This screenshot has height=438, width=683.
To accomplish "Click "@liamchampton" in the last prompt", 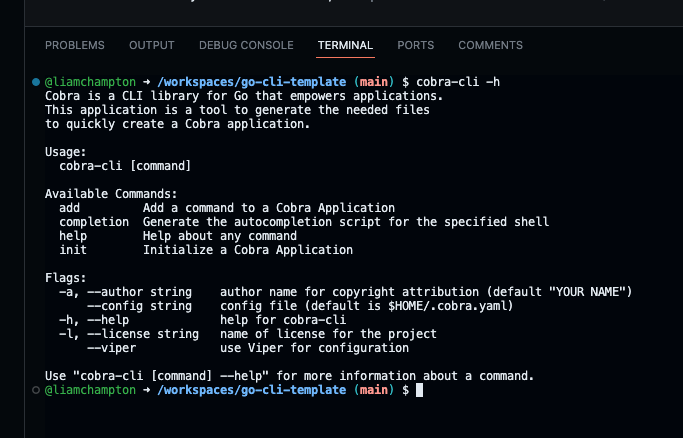I will coord(90,390).
